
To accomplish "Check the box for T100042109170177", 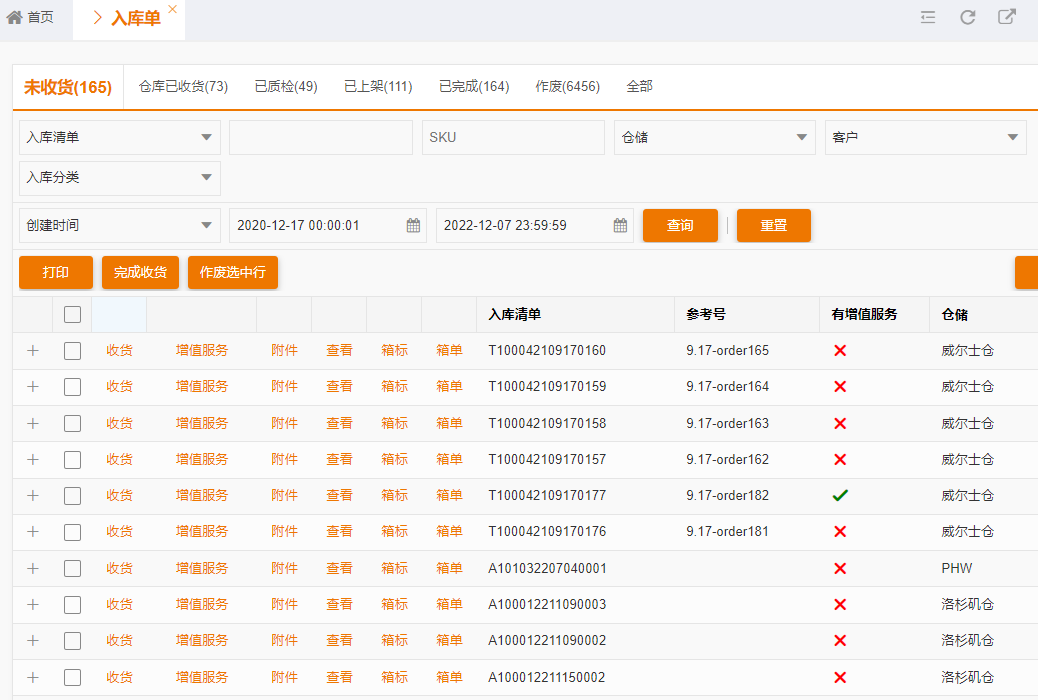I will click(72, 495).
